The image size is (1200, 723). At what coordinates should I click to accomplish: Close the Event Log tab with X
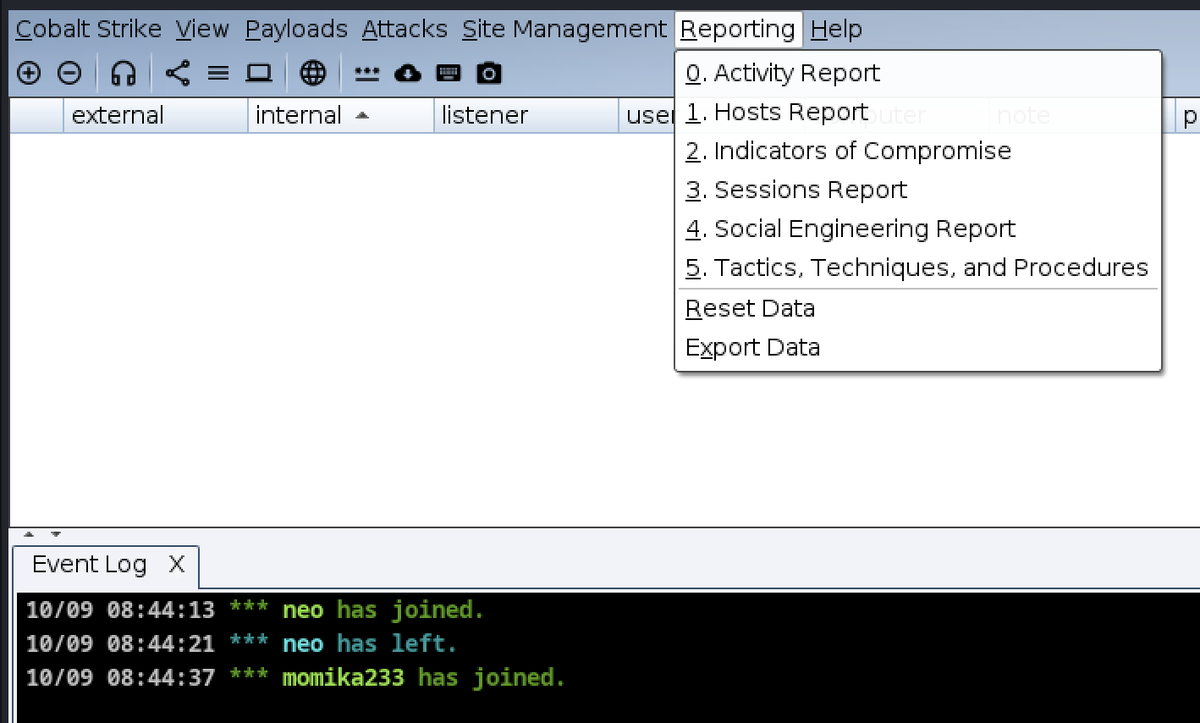pyautogui.click(x=176, y=565)
